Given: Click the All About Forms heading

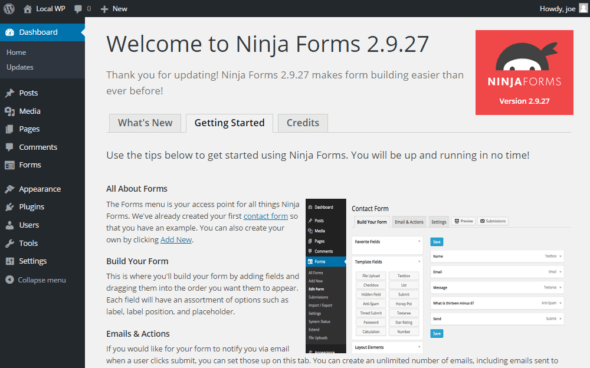Looking at the screenshot, I should point(137,189).
